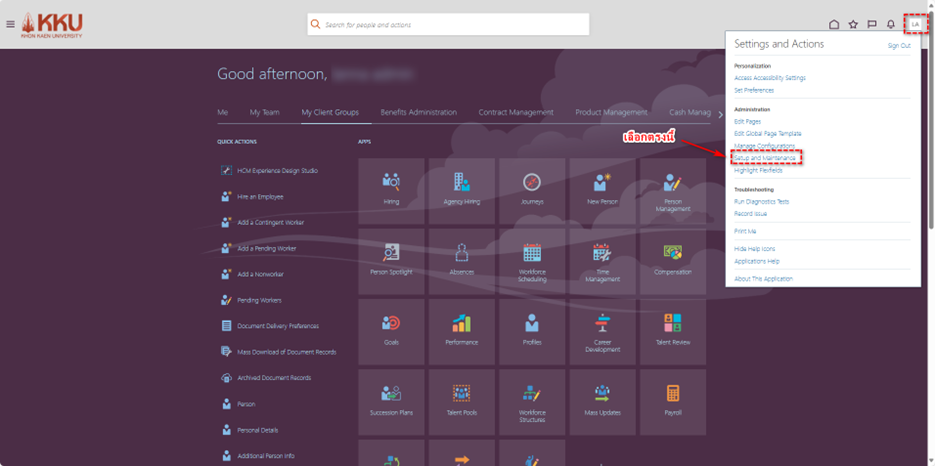Open the Talent Review app
Screen dimensions: 935x466
[x=673, y=331]
